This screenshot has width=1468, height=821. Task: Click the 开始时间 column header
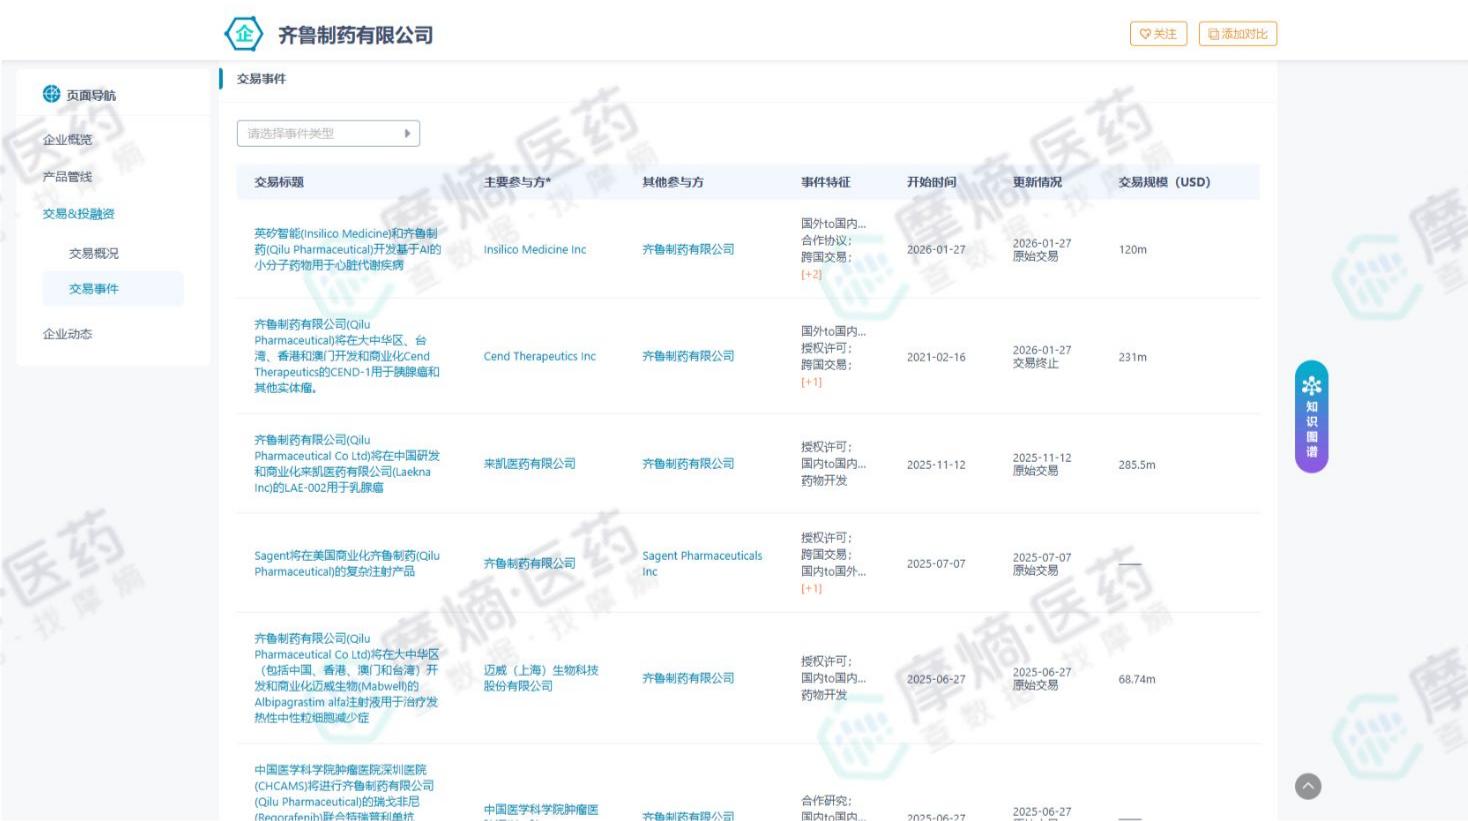click(x=932, y=182)
